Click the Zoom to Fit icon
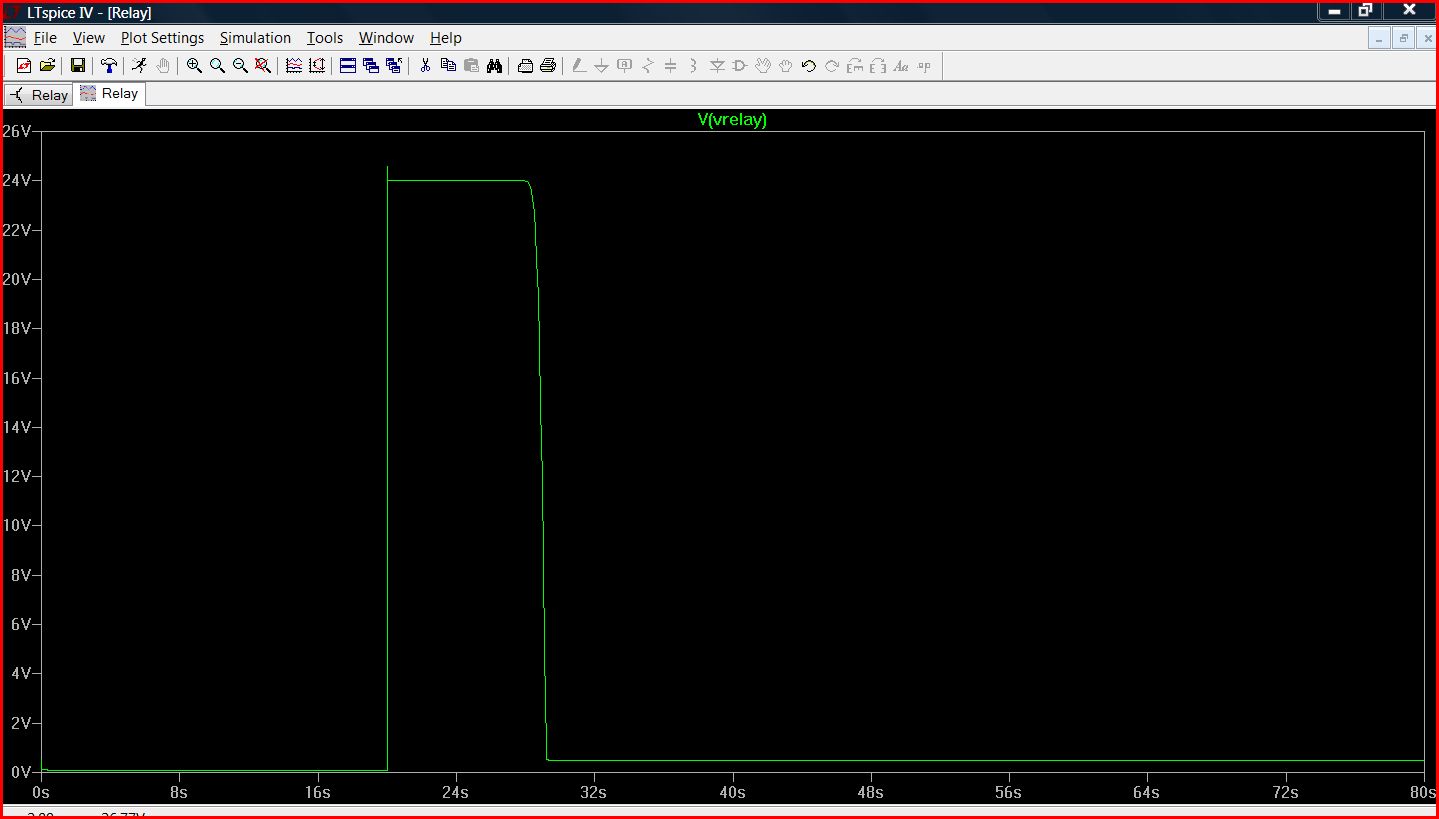Screen dimensions: 1439x819 pos(263,66)
